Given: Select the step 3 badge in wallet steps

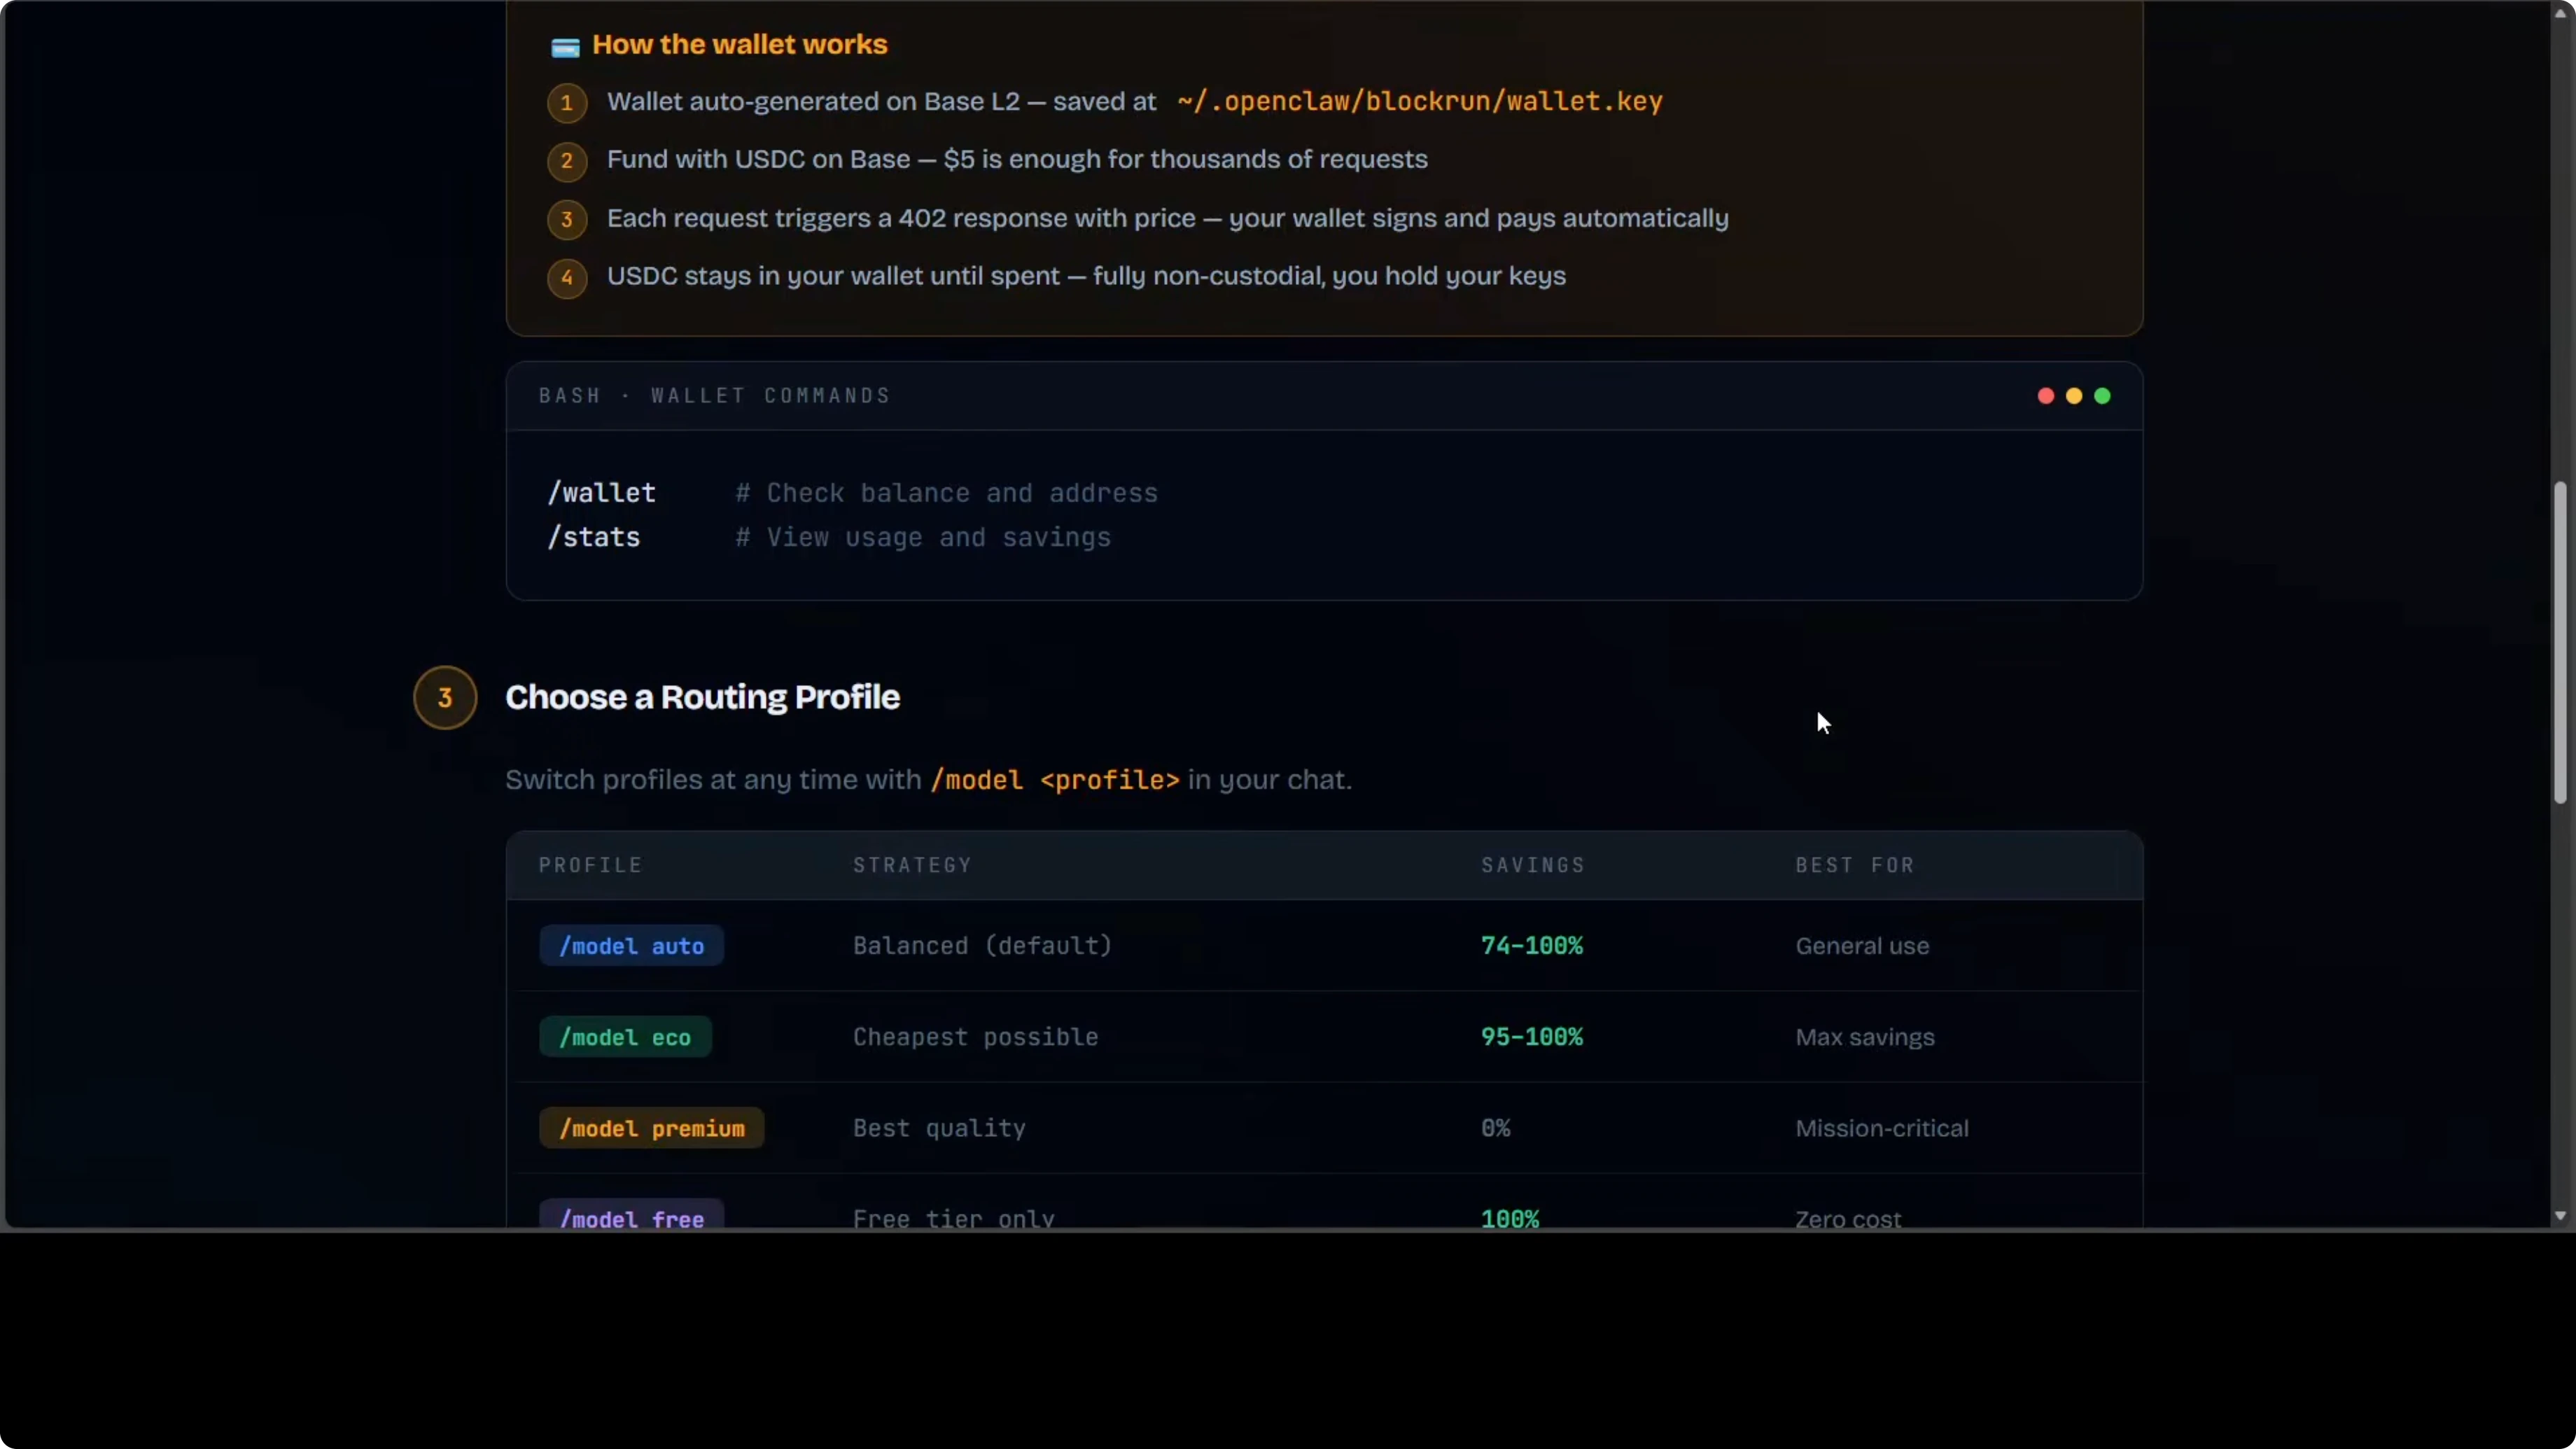Looking at the screenshot, I should (x=566, y=220).
